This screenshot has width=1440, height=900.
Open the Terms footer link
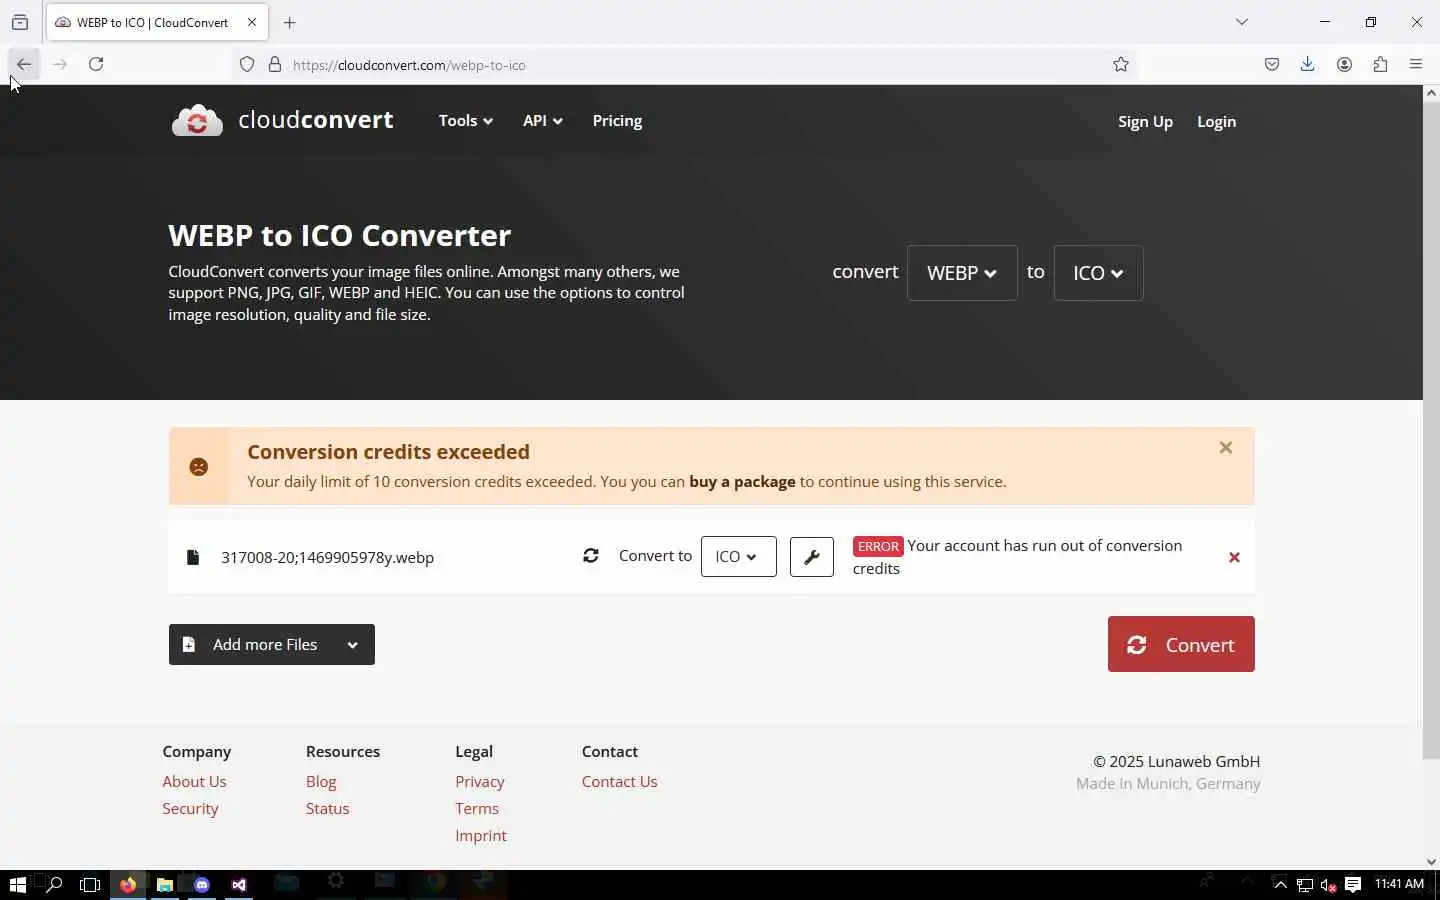477,808
